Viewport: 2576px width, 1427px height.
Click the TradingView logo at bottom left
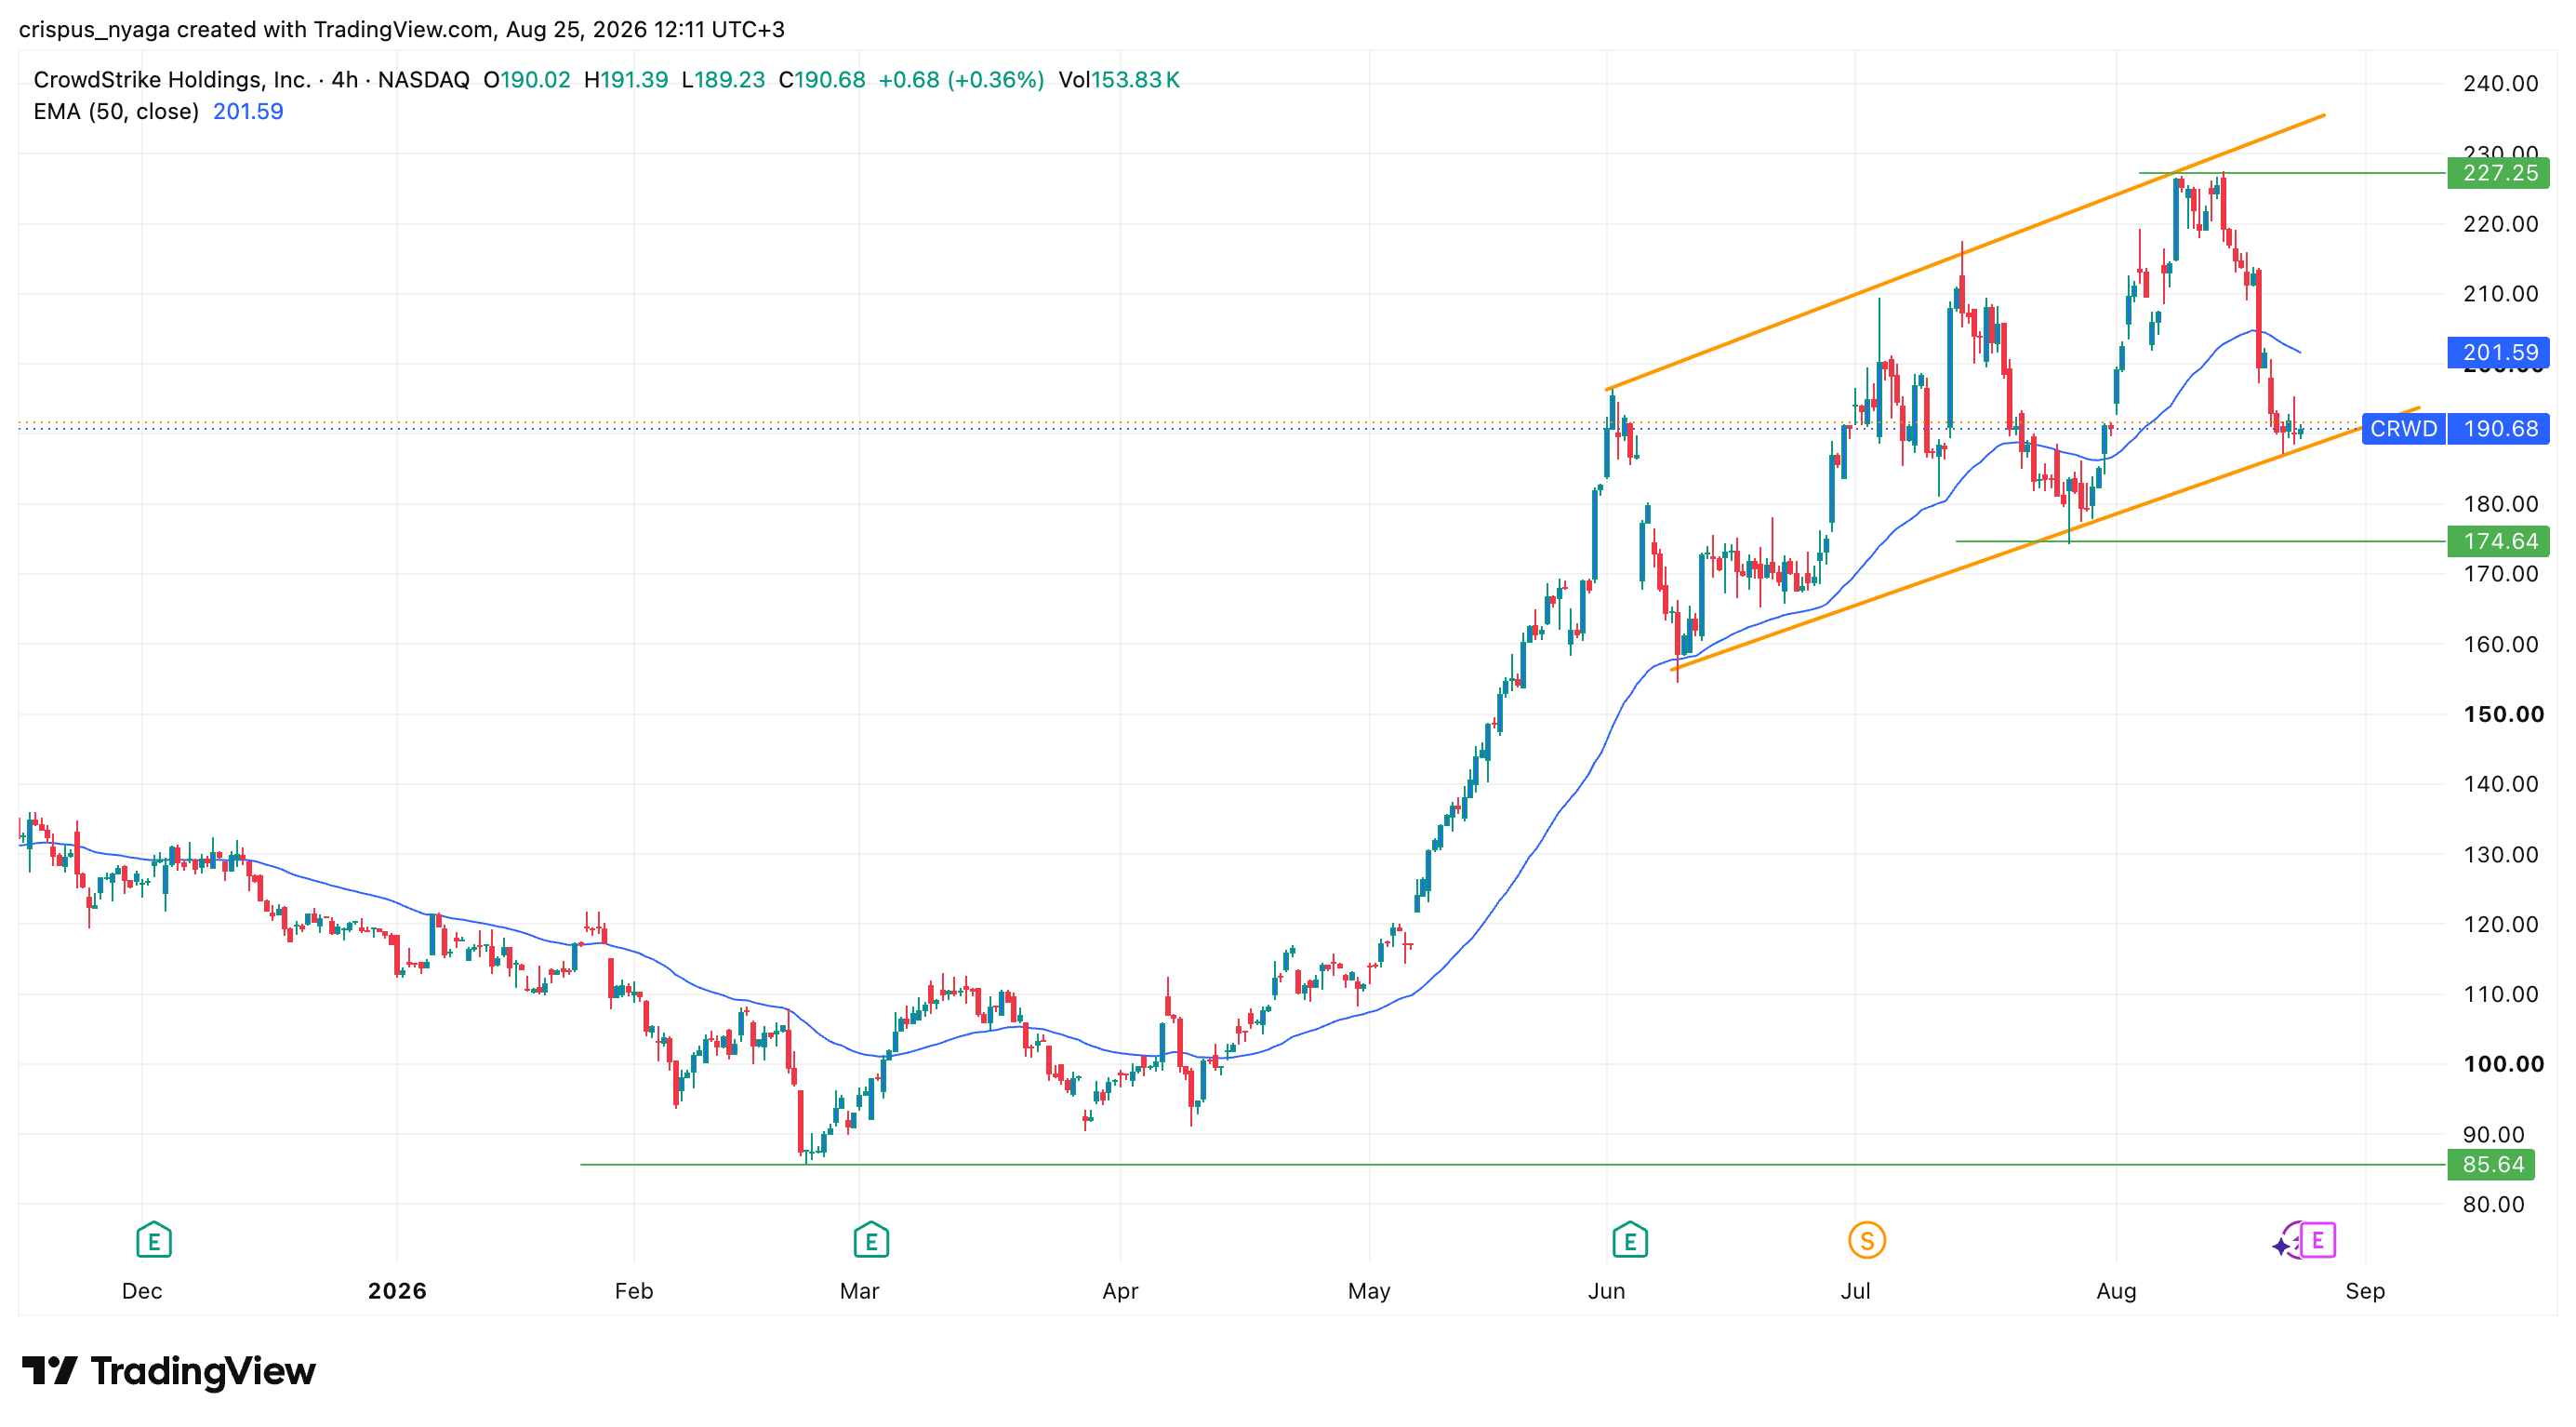pos(168,1371)
